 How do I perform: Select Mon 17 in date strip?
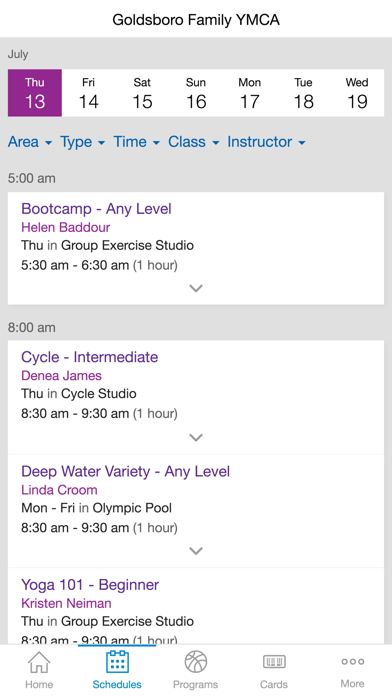point(249,93)
